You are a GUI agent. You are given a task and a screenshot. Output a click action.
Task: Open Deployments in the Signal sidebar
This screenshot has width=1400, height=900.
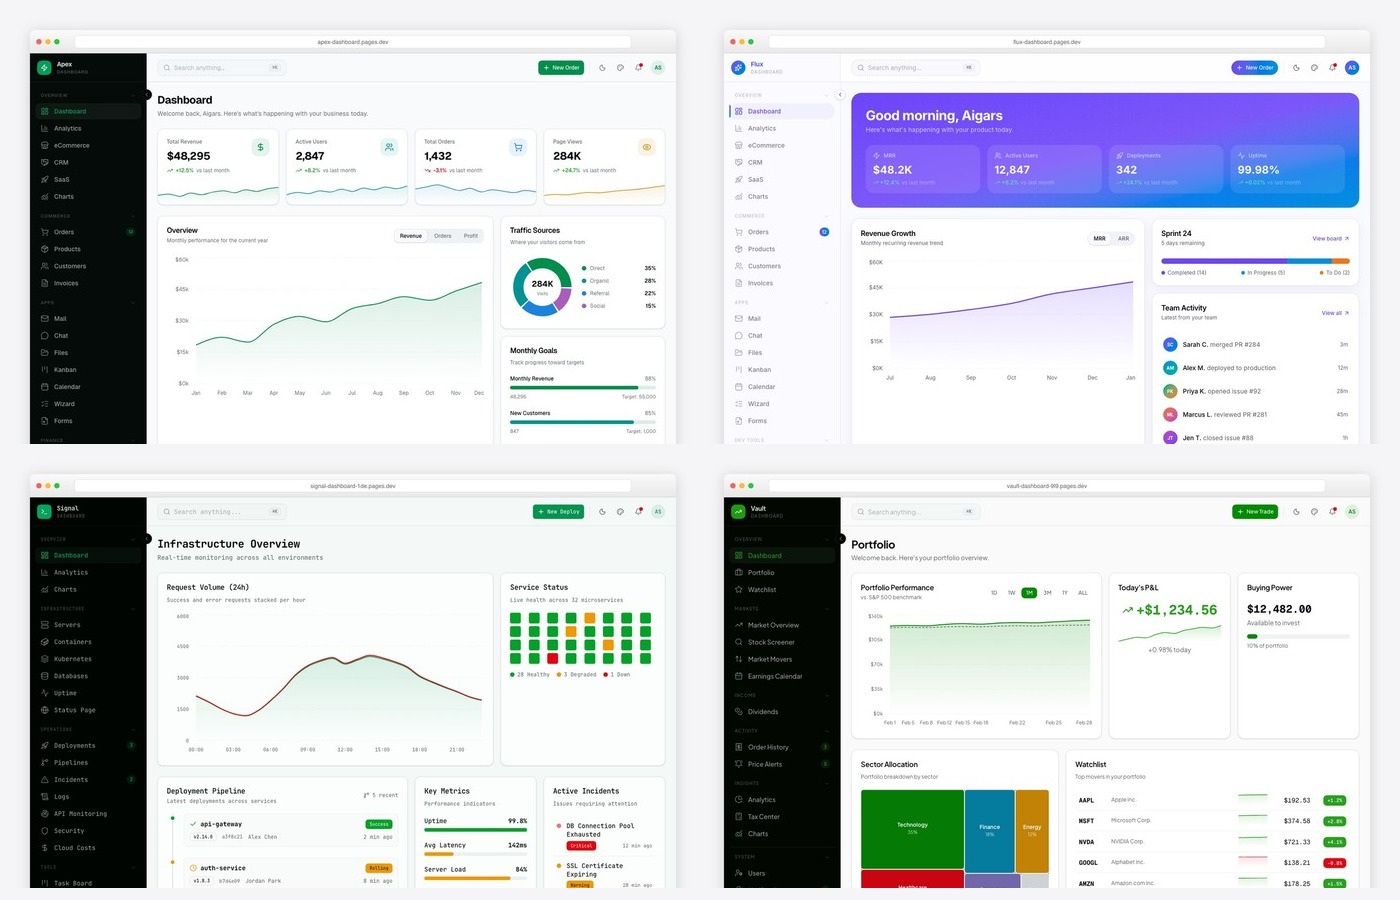coord(73,745)
